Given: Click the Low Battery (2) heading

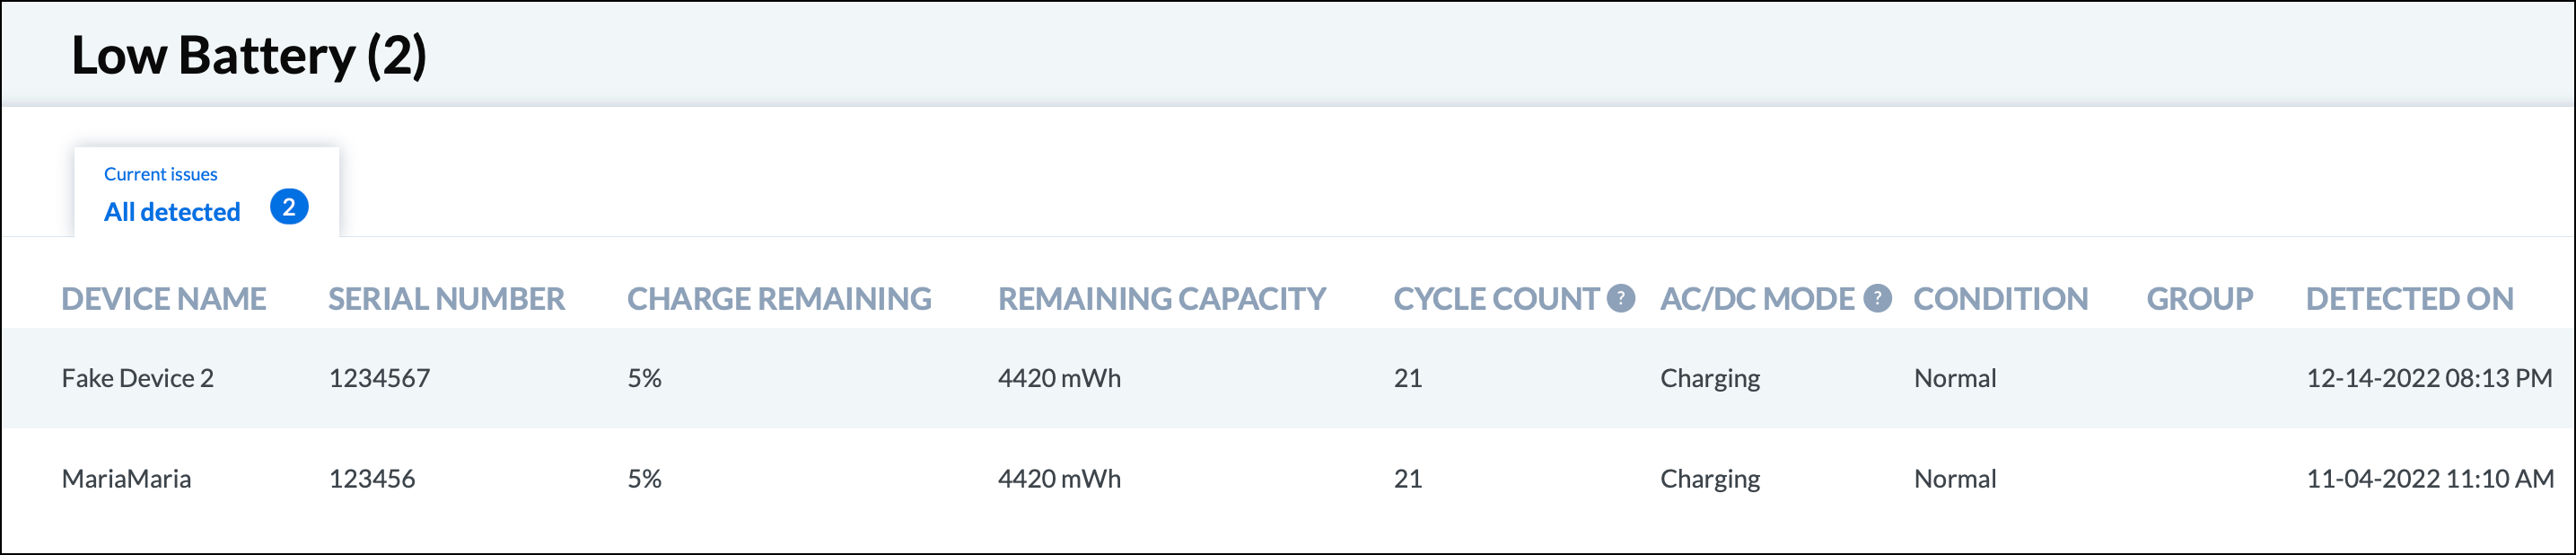Looking at the screenshot, I should [x=249, y=55].
